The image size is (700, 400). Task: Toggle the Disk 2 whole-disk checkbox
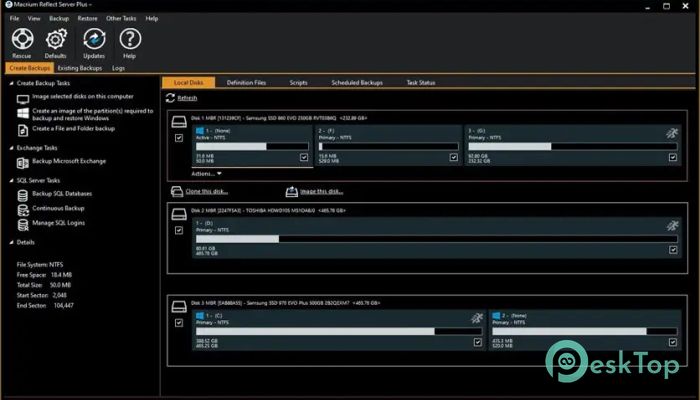pos(179,230)
